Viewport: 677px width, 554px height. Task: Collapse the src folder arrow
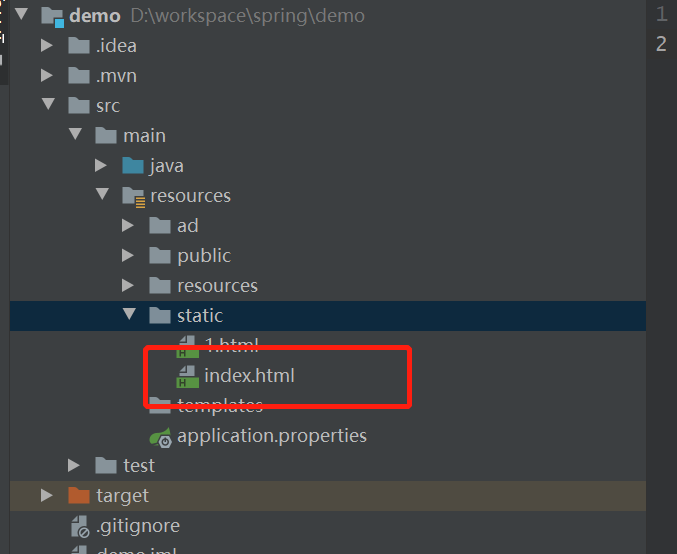pos(48,104)
